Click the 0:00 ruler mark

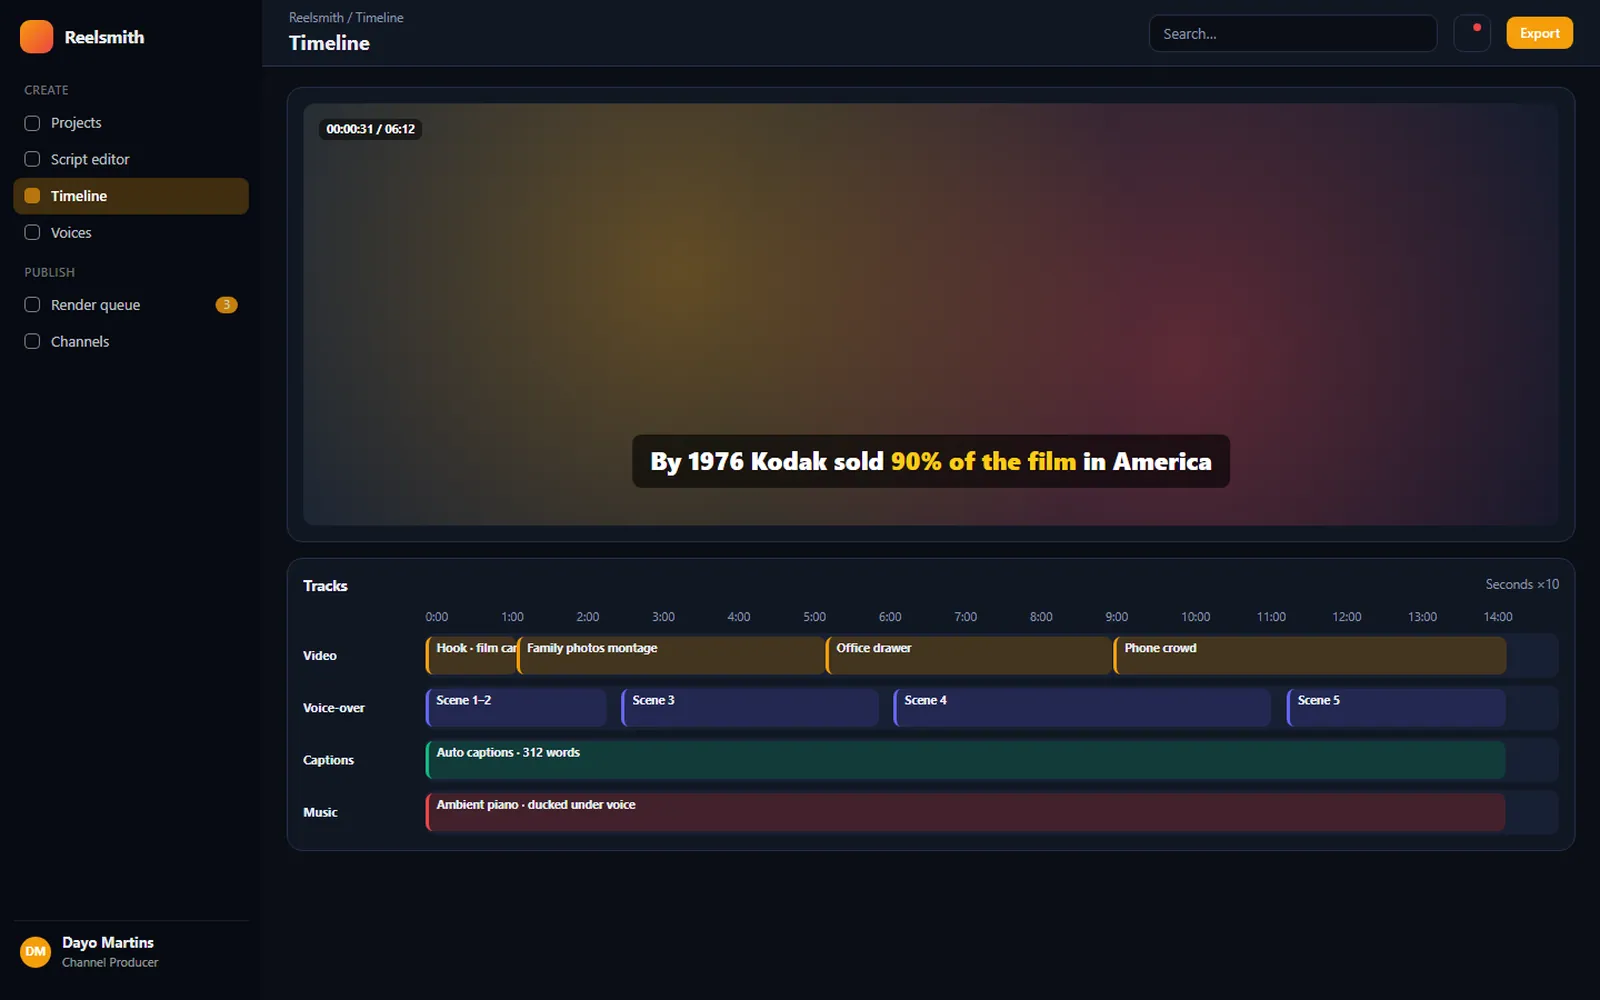coord(437,617)
